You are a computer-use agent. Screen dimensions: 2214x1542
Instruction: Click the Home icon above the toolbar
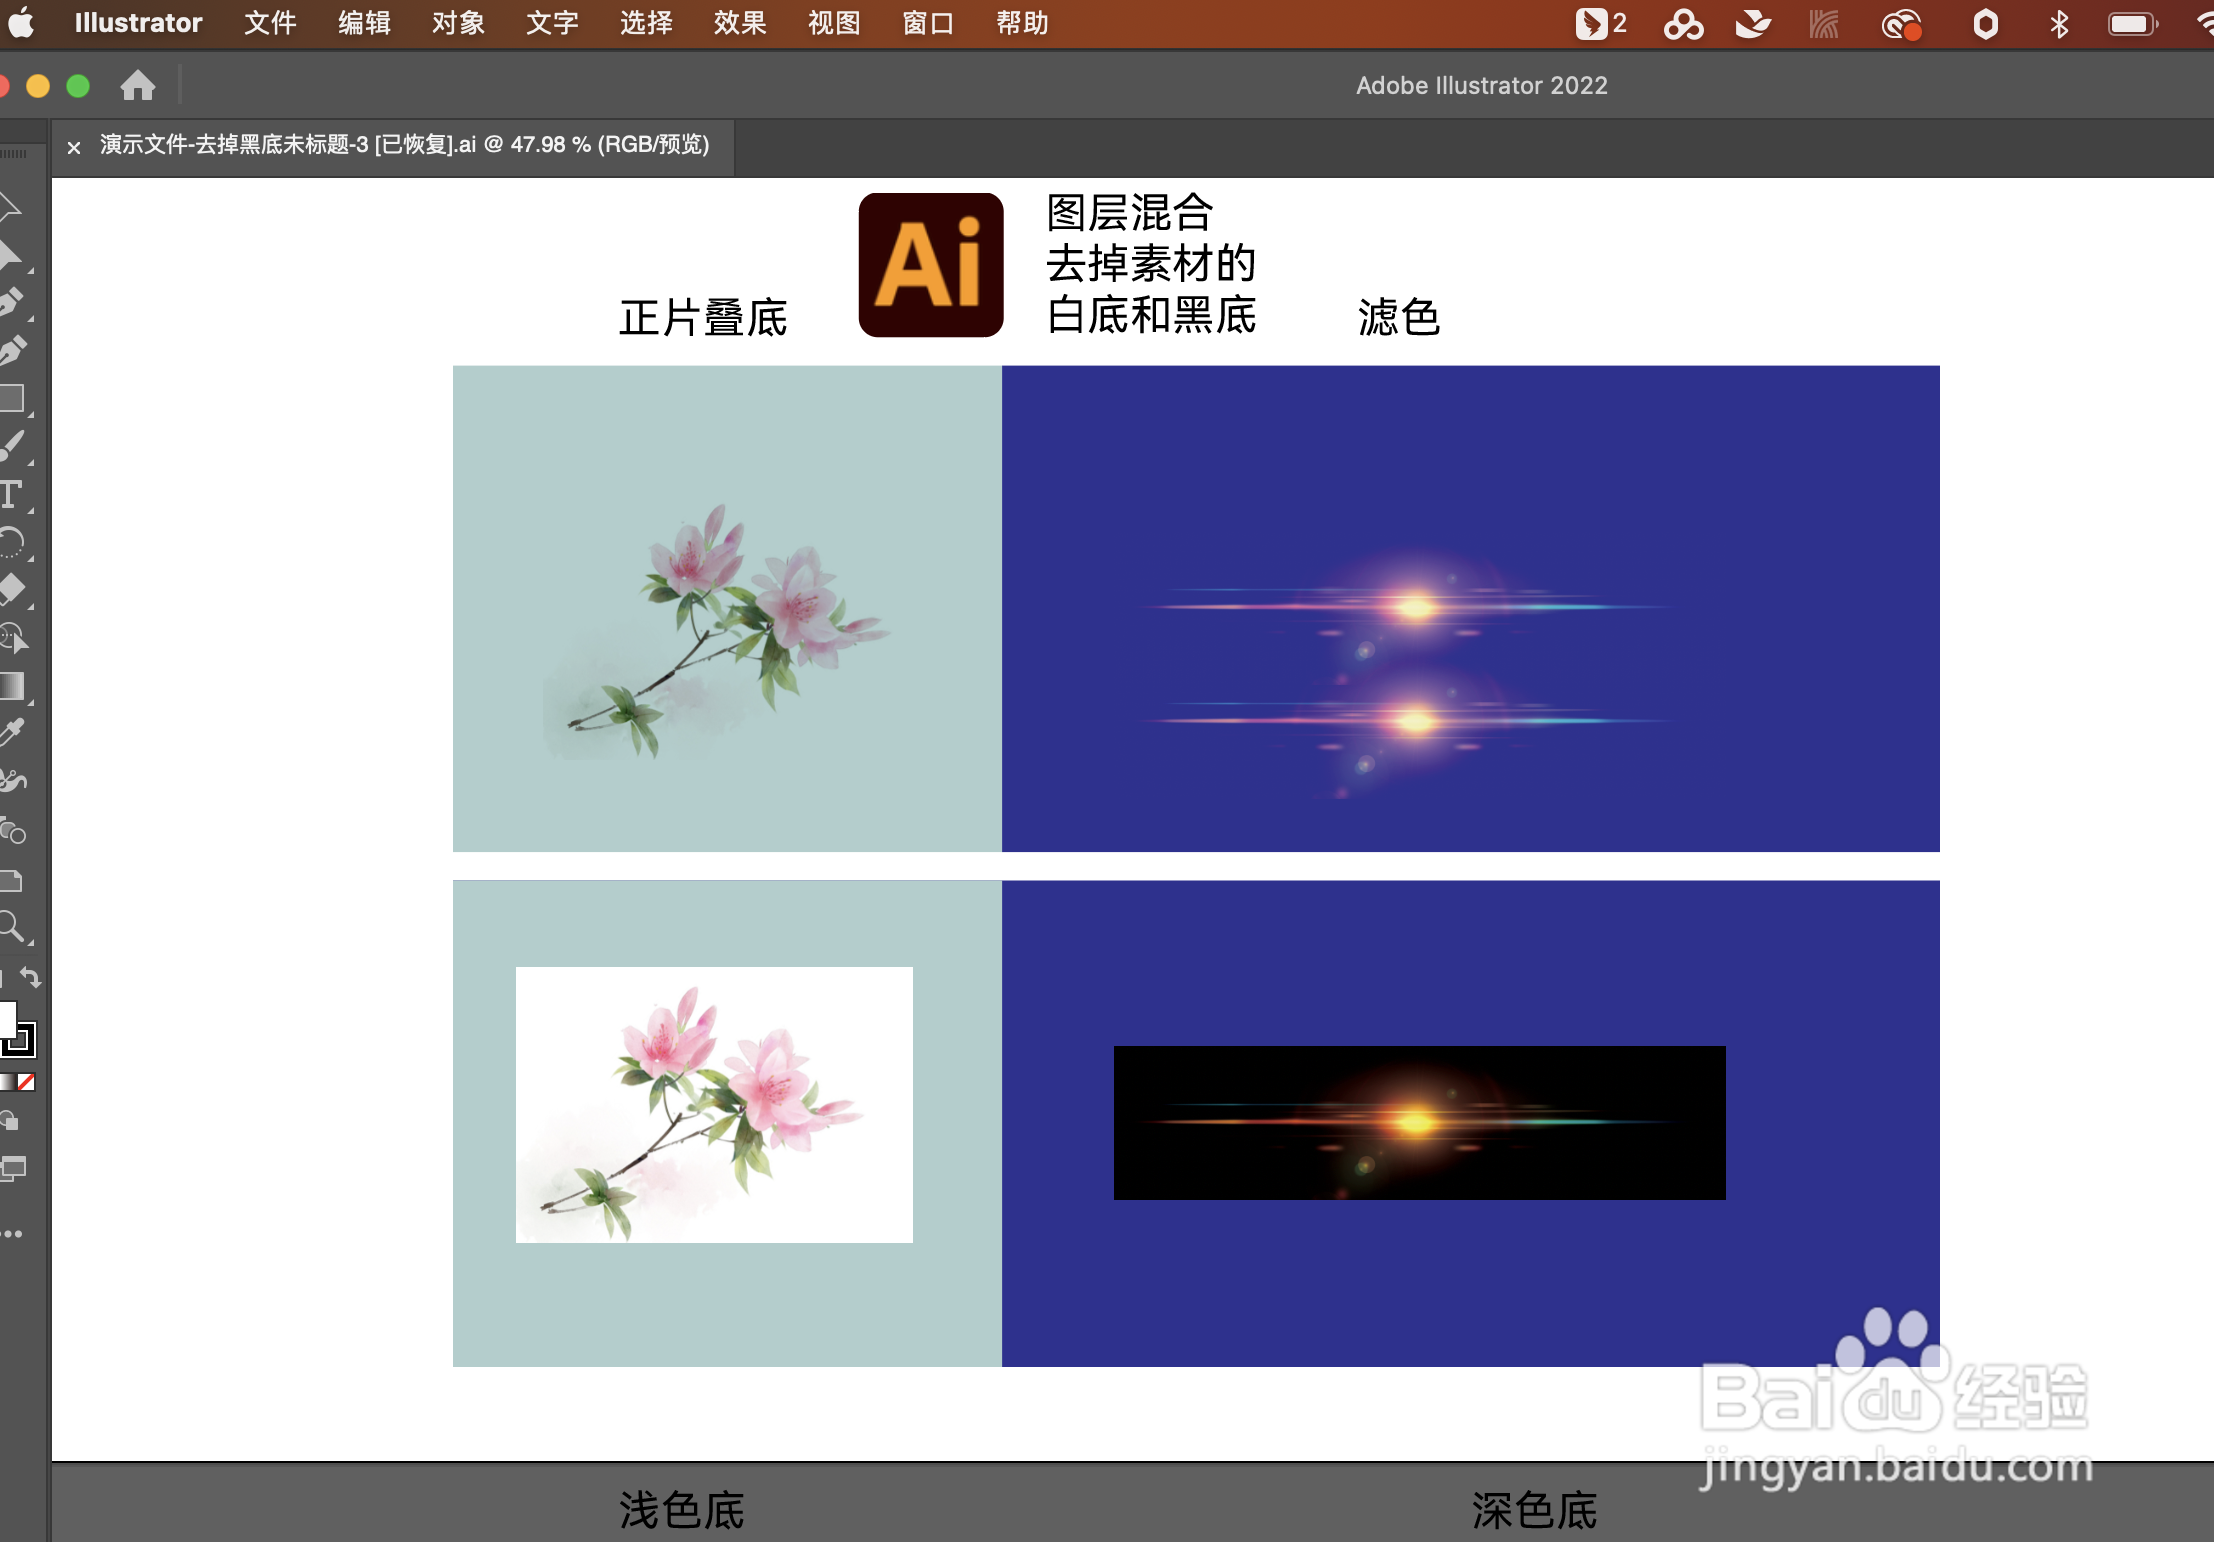point(137,85)
